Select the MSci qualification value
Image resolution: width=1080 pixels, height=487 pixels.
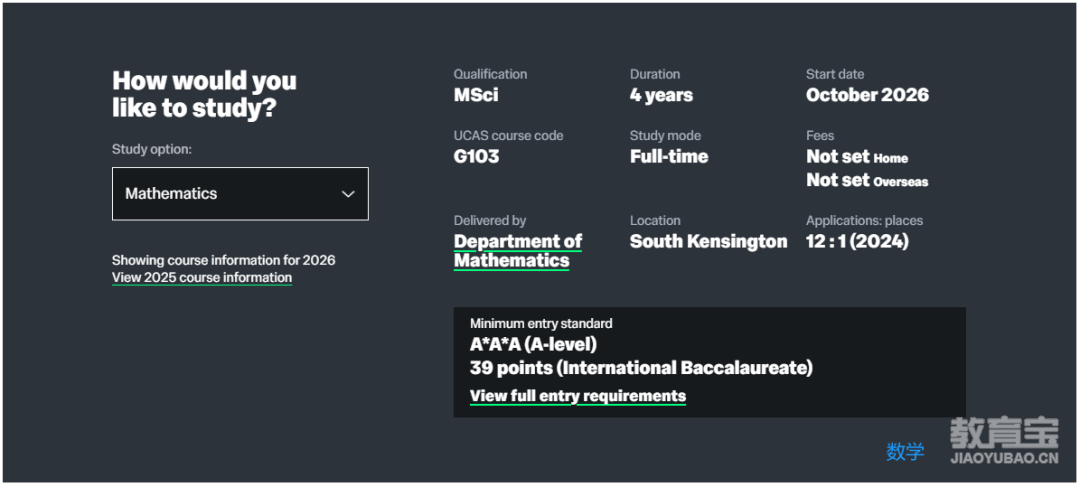coord(476,95)
